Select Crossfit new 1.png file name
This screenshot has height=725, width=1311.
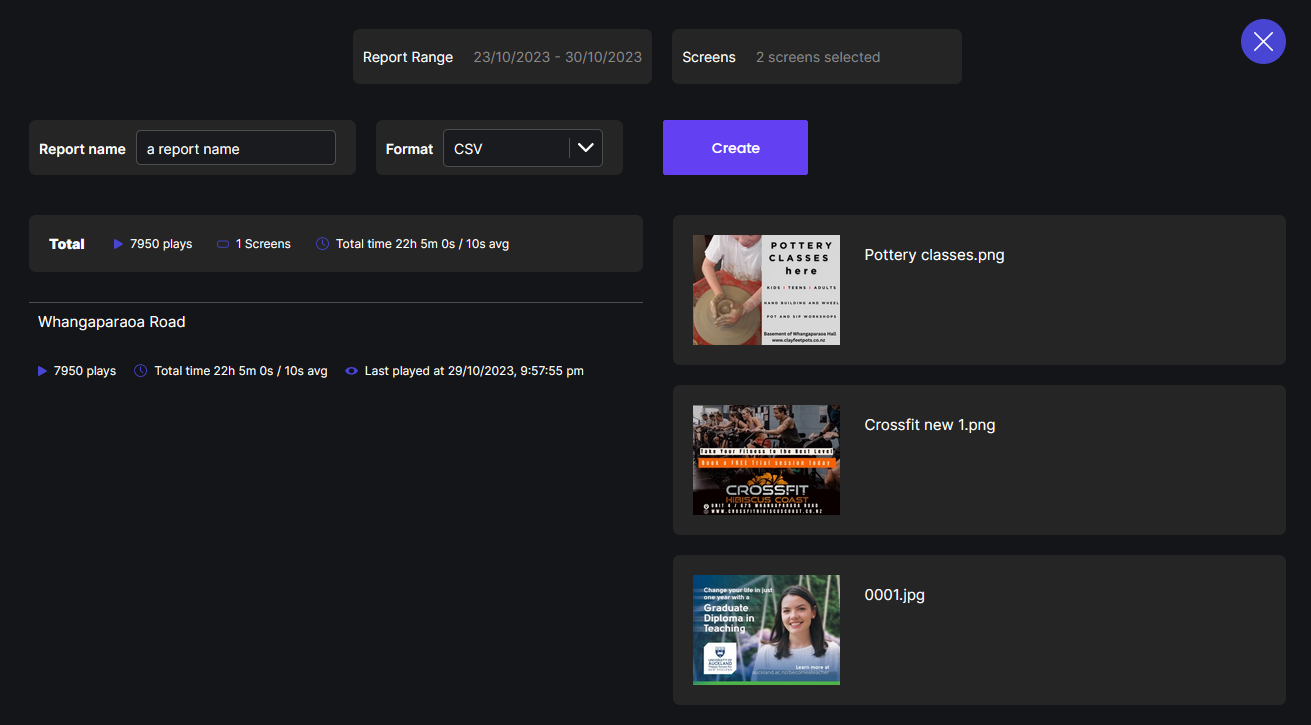point(929,425)
